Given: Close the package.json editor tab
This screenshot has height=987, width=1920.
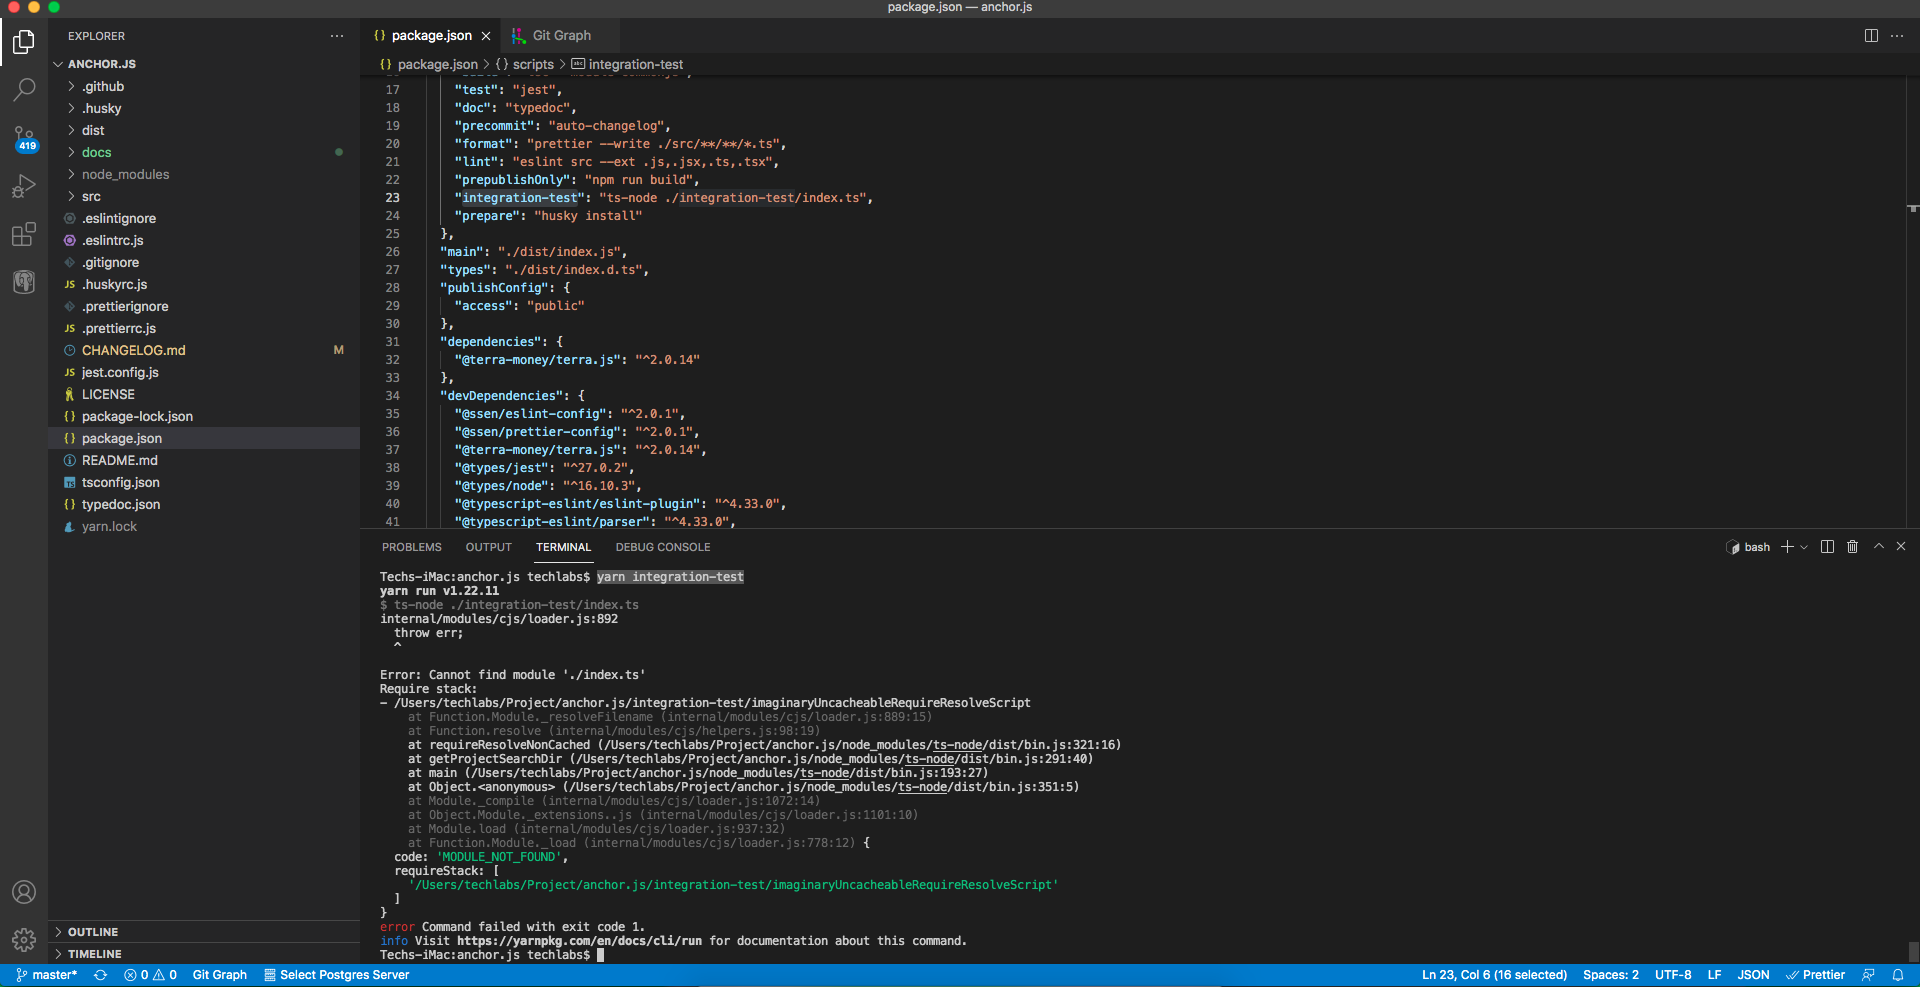Looking at the screenshot, I should point(486,36).
